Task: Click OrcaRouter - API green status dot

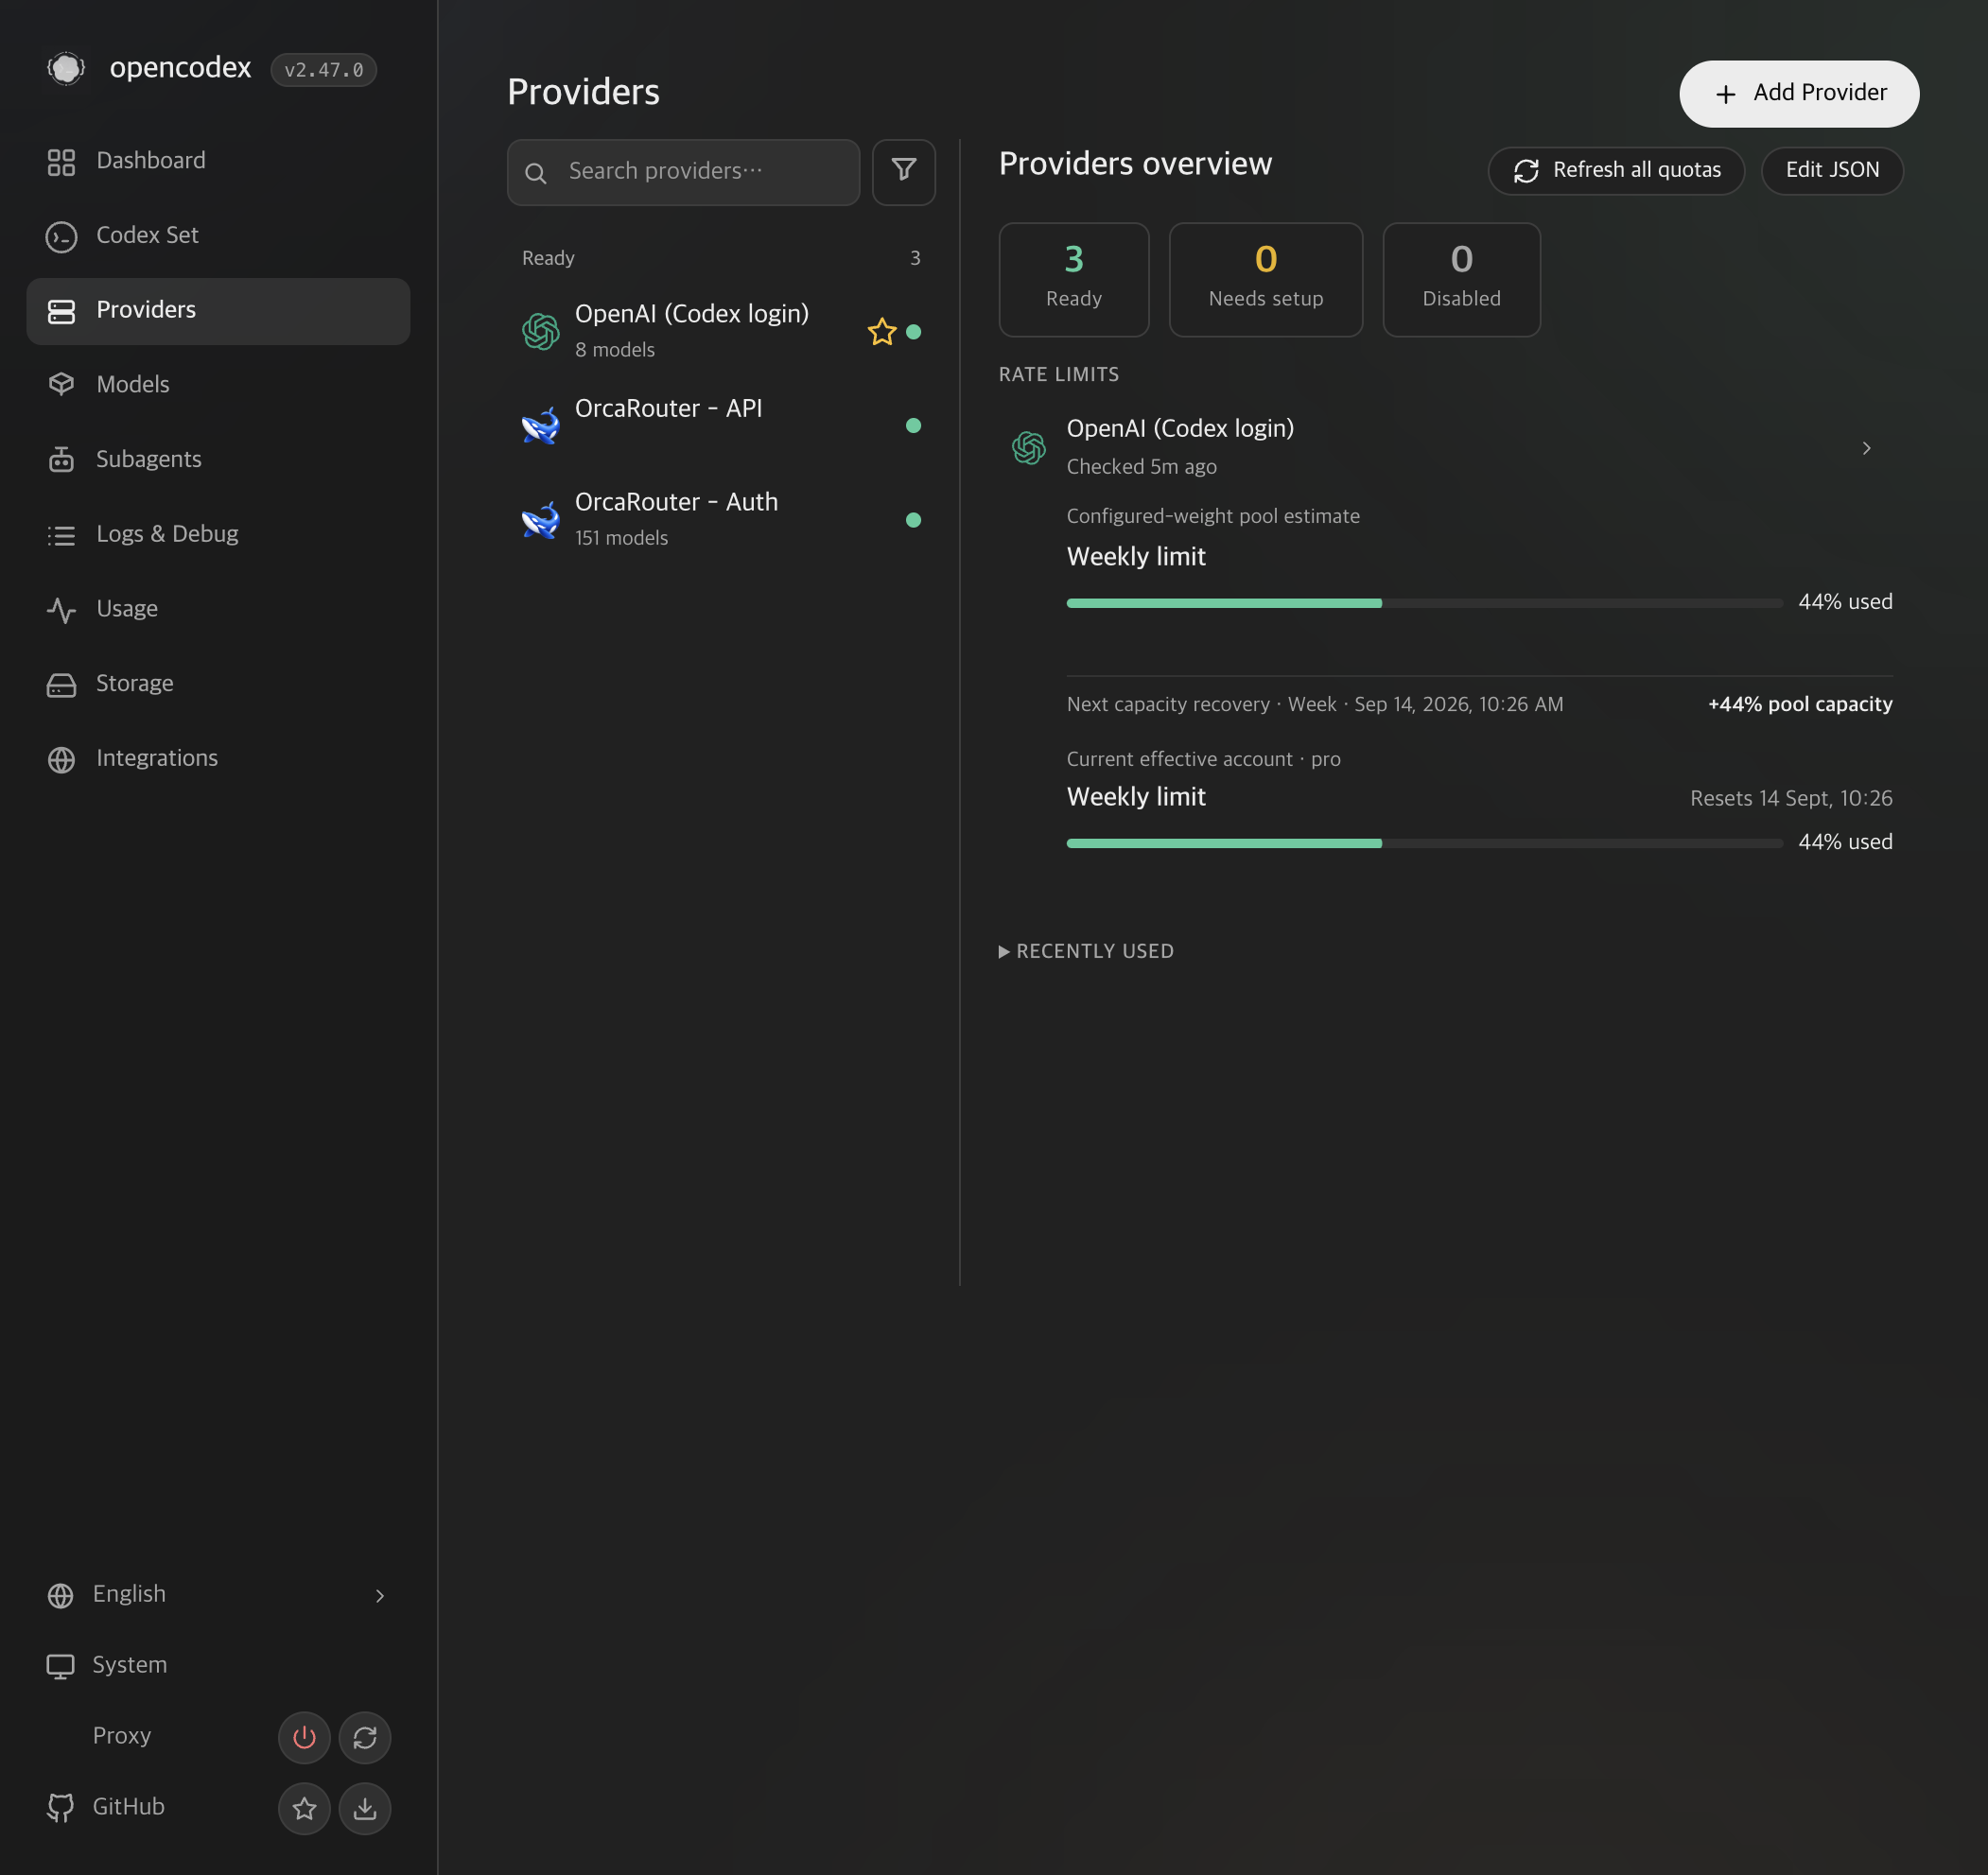Action: tap(913, 426)
